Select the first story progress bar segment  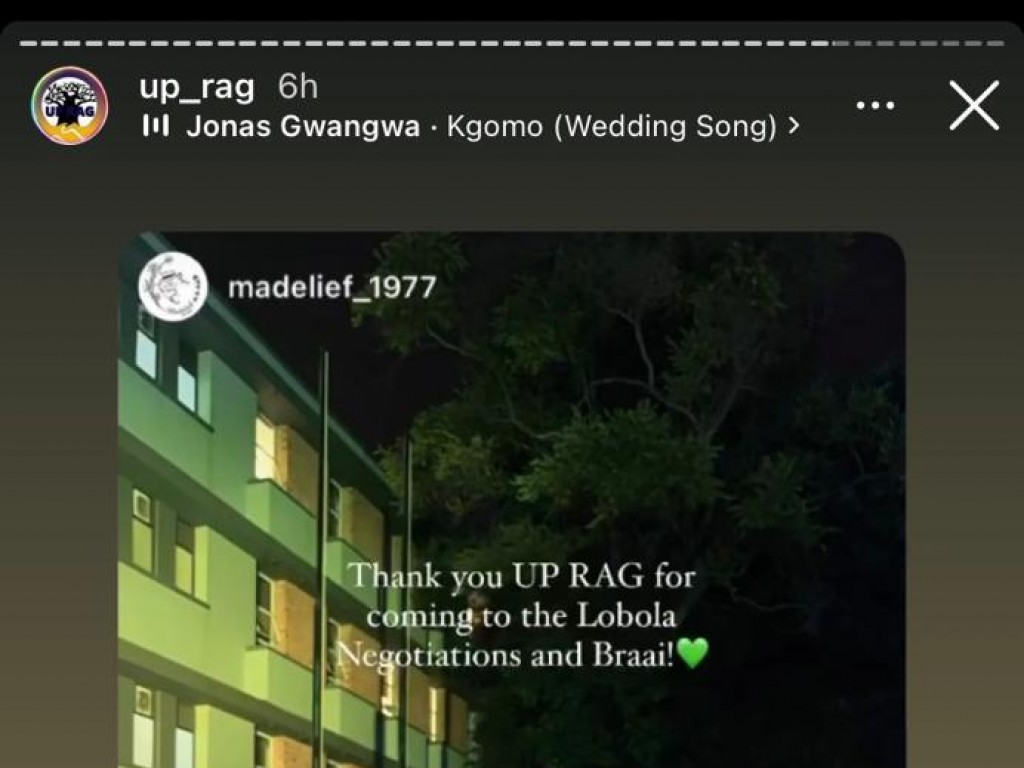28,44
